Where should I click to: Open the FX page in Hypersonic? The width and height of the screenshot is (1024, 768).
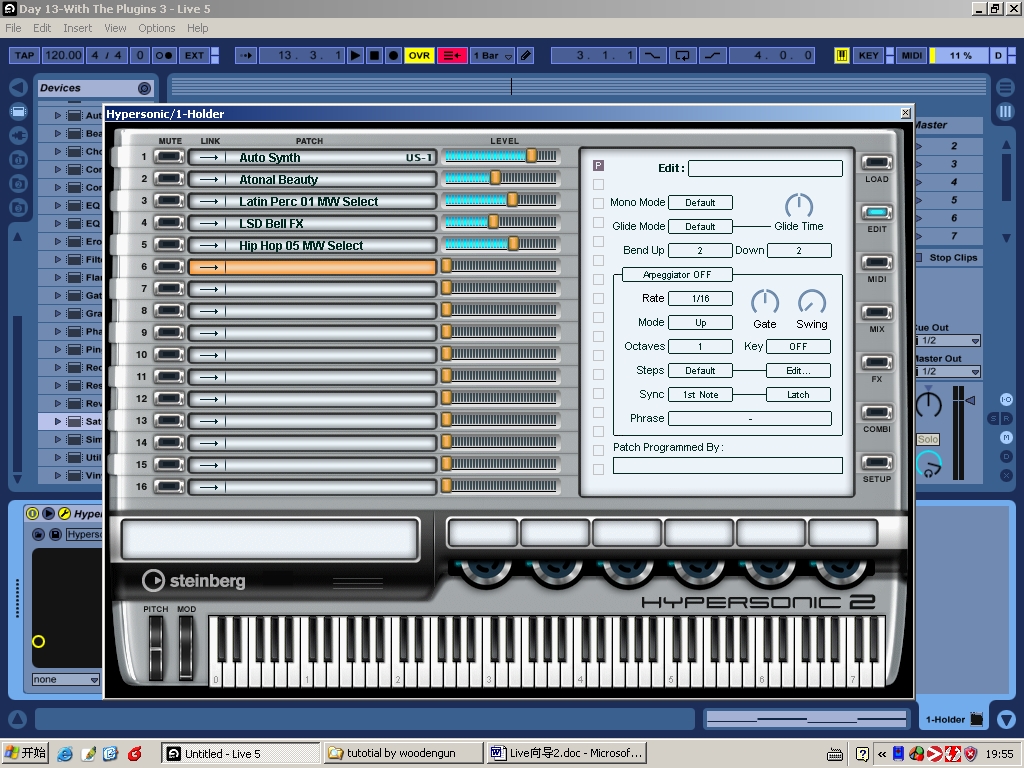(x=876, y=362)
